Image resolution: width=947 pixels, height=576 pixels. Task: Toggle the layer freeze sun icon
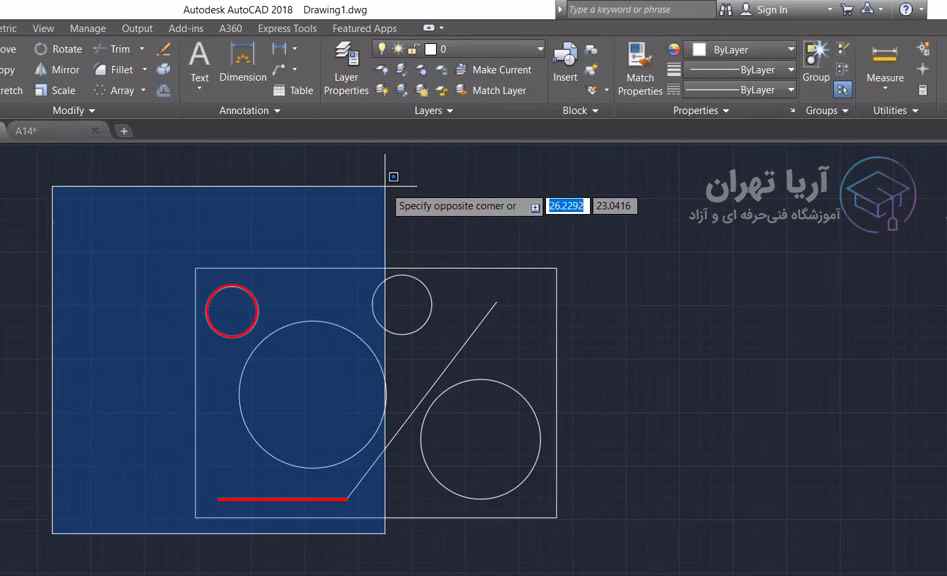[396, 49]
